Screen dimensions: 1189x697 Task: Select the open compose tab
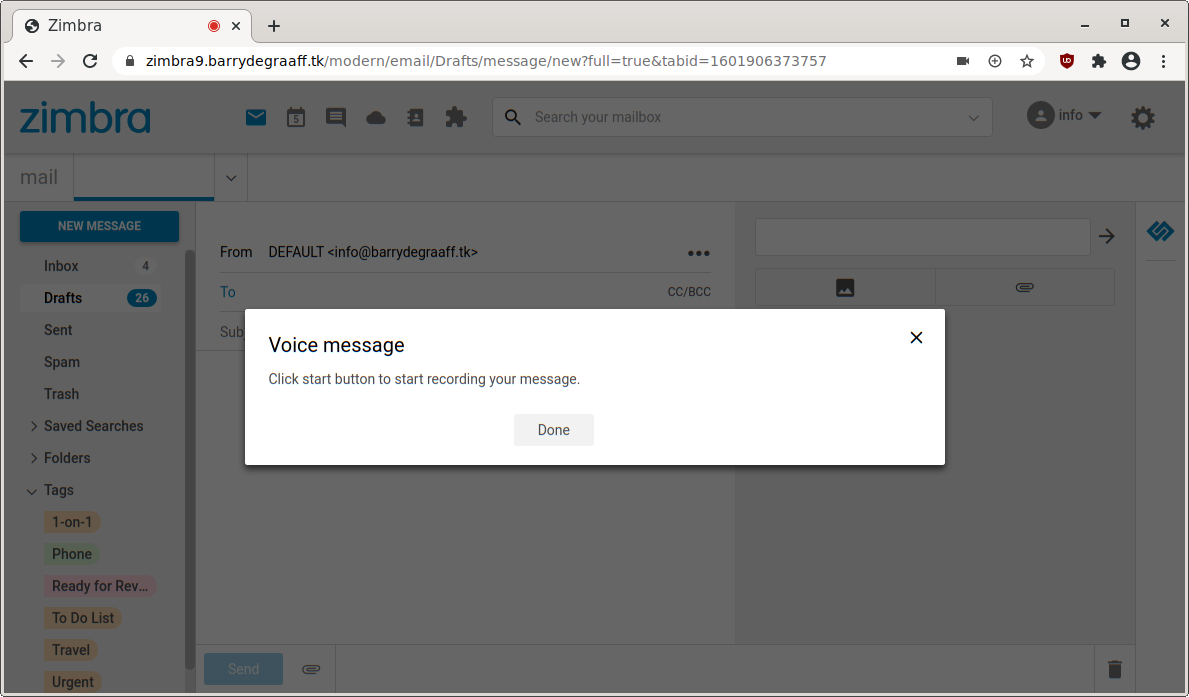point(144,177)
